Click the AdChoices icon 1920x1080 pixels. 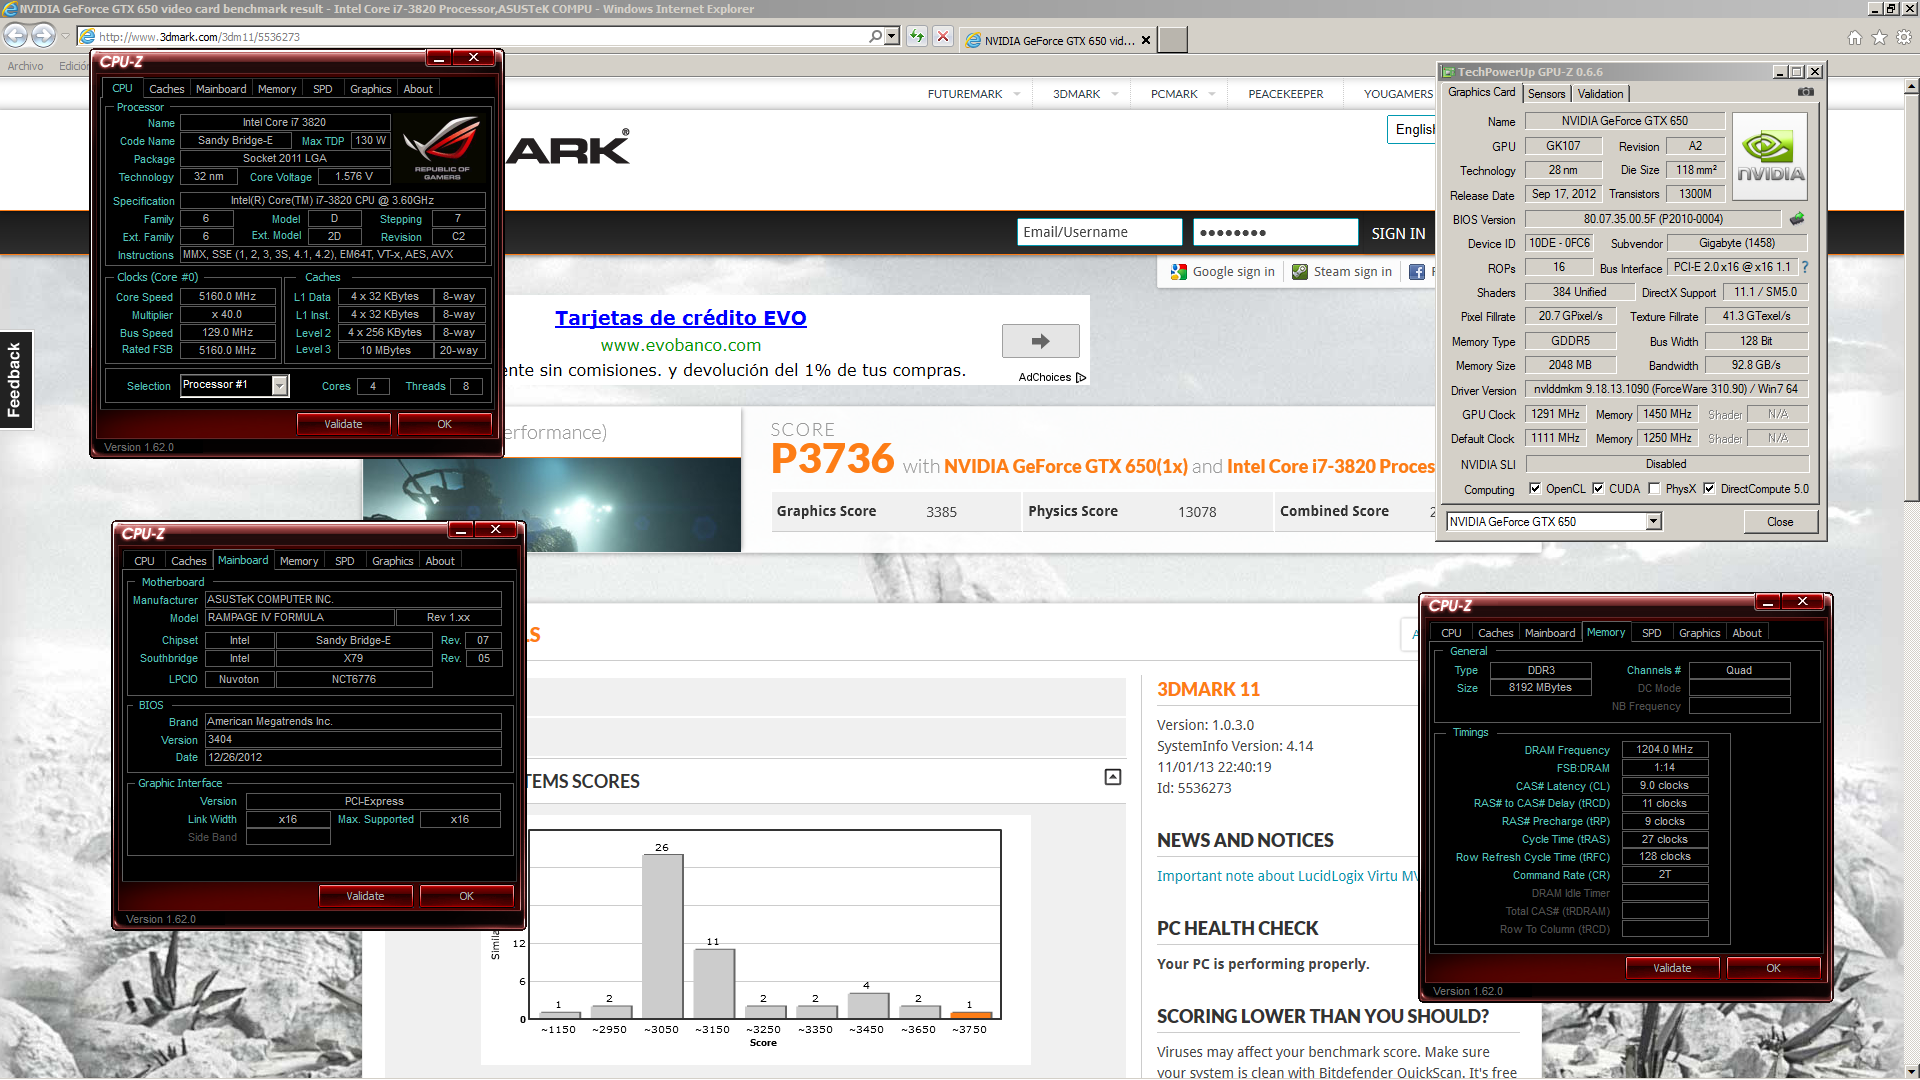click(x=1081, y=378)
